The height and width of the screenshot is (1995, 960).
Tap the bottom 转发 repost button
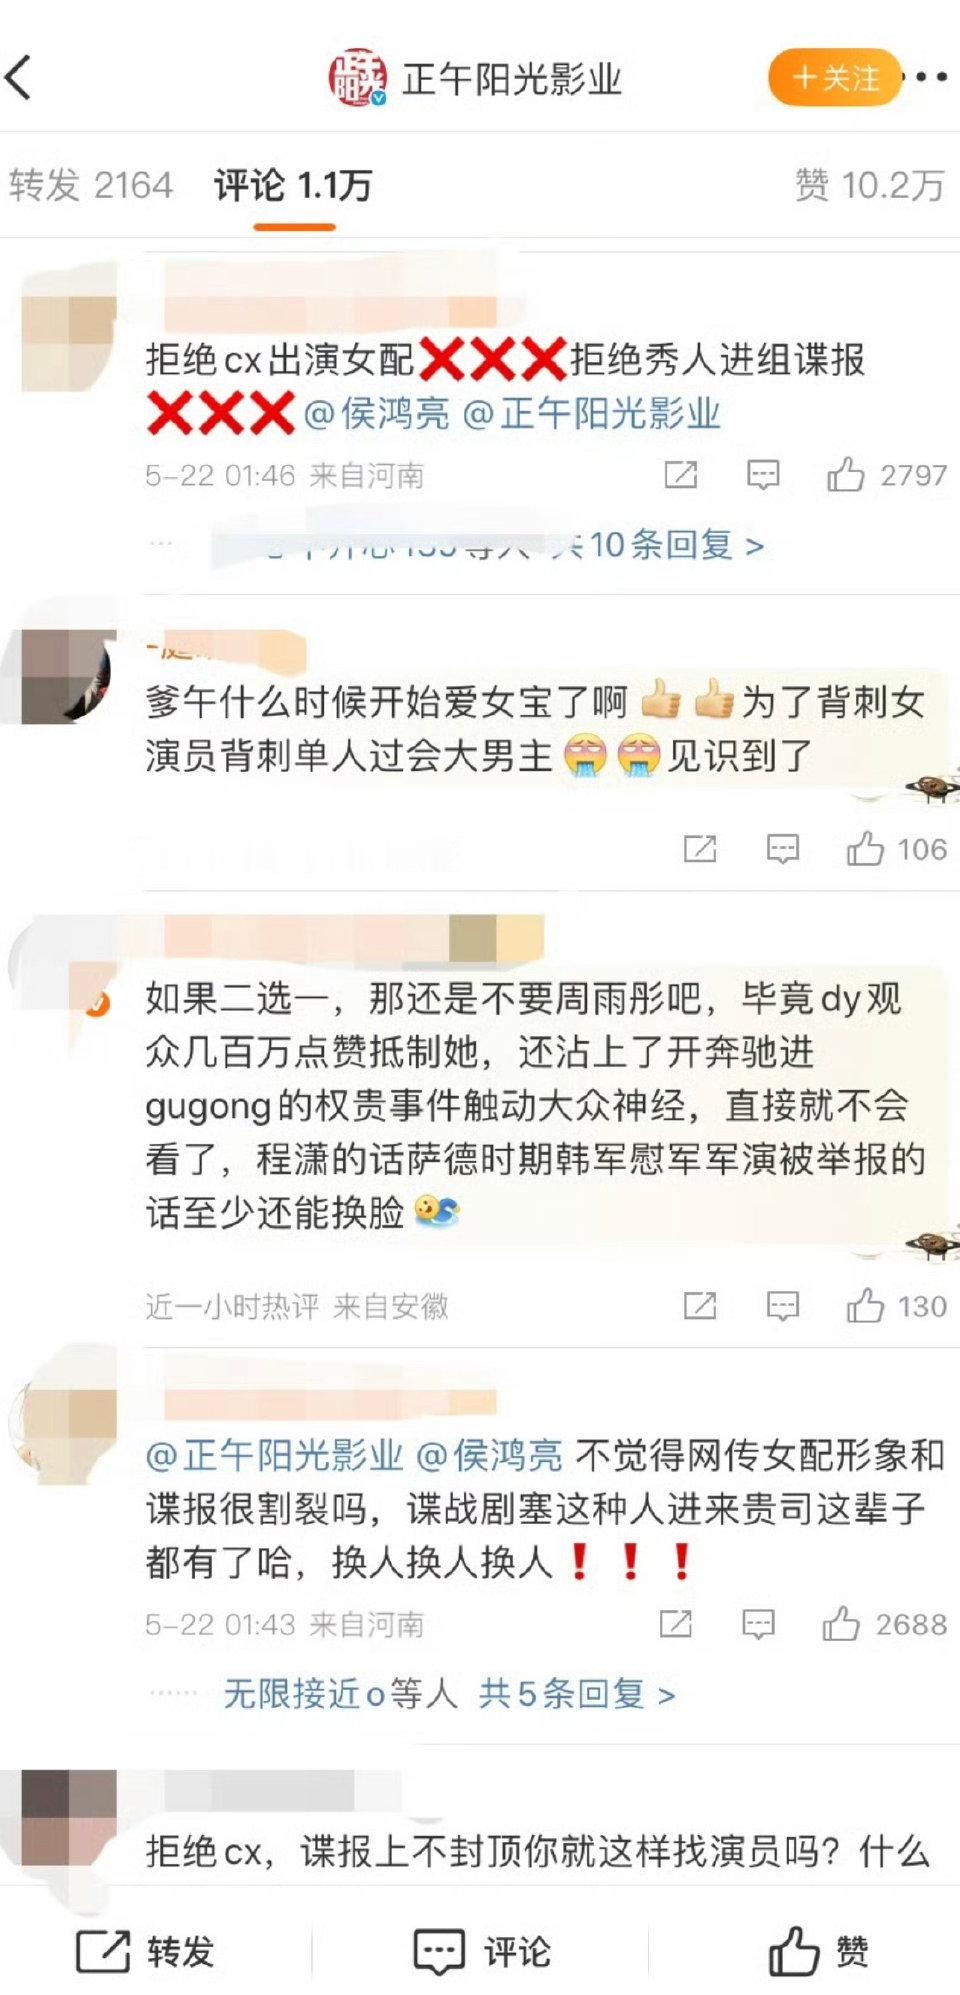click(146, 1951)
